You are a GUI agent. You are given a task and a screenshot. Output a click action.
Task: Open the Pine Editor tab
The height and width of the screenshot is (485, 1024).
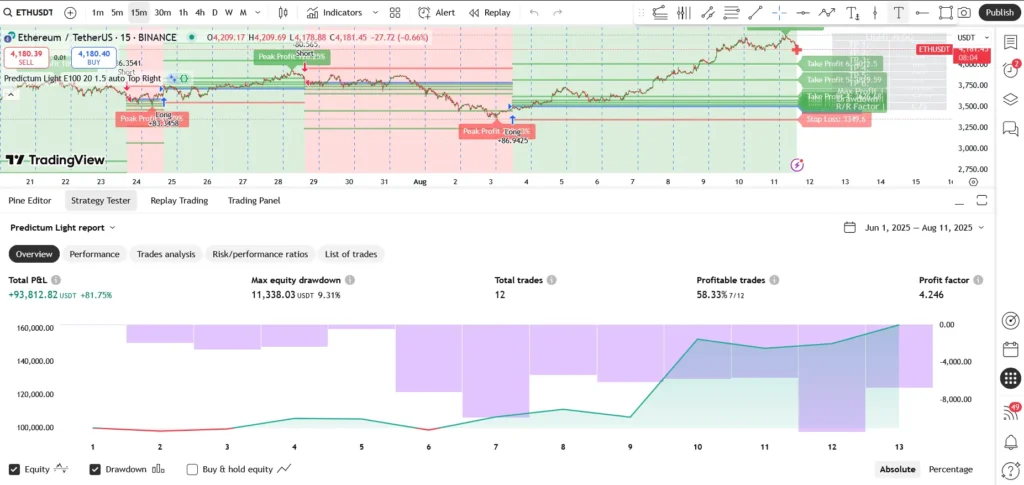click(30, 200)
